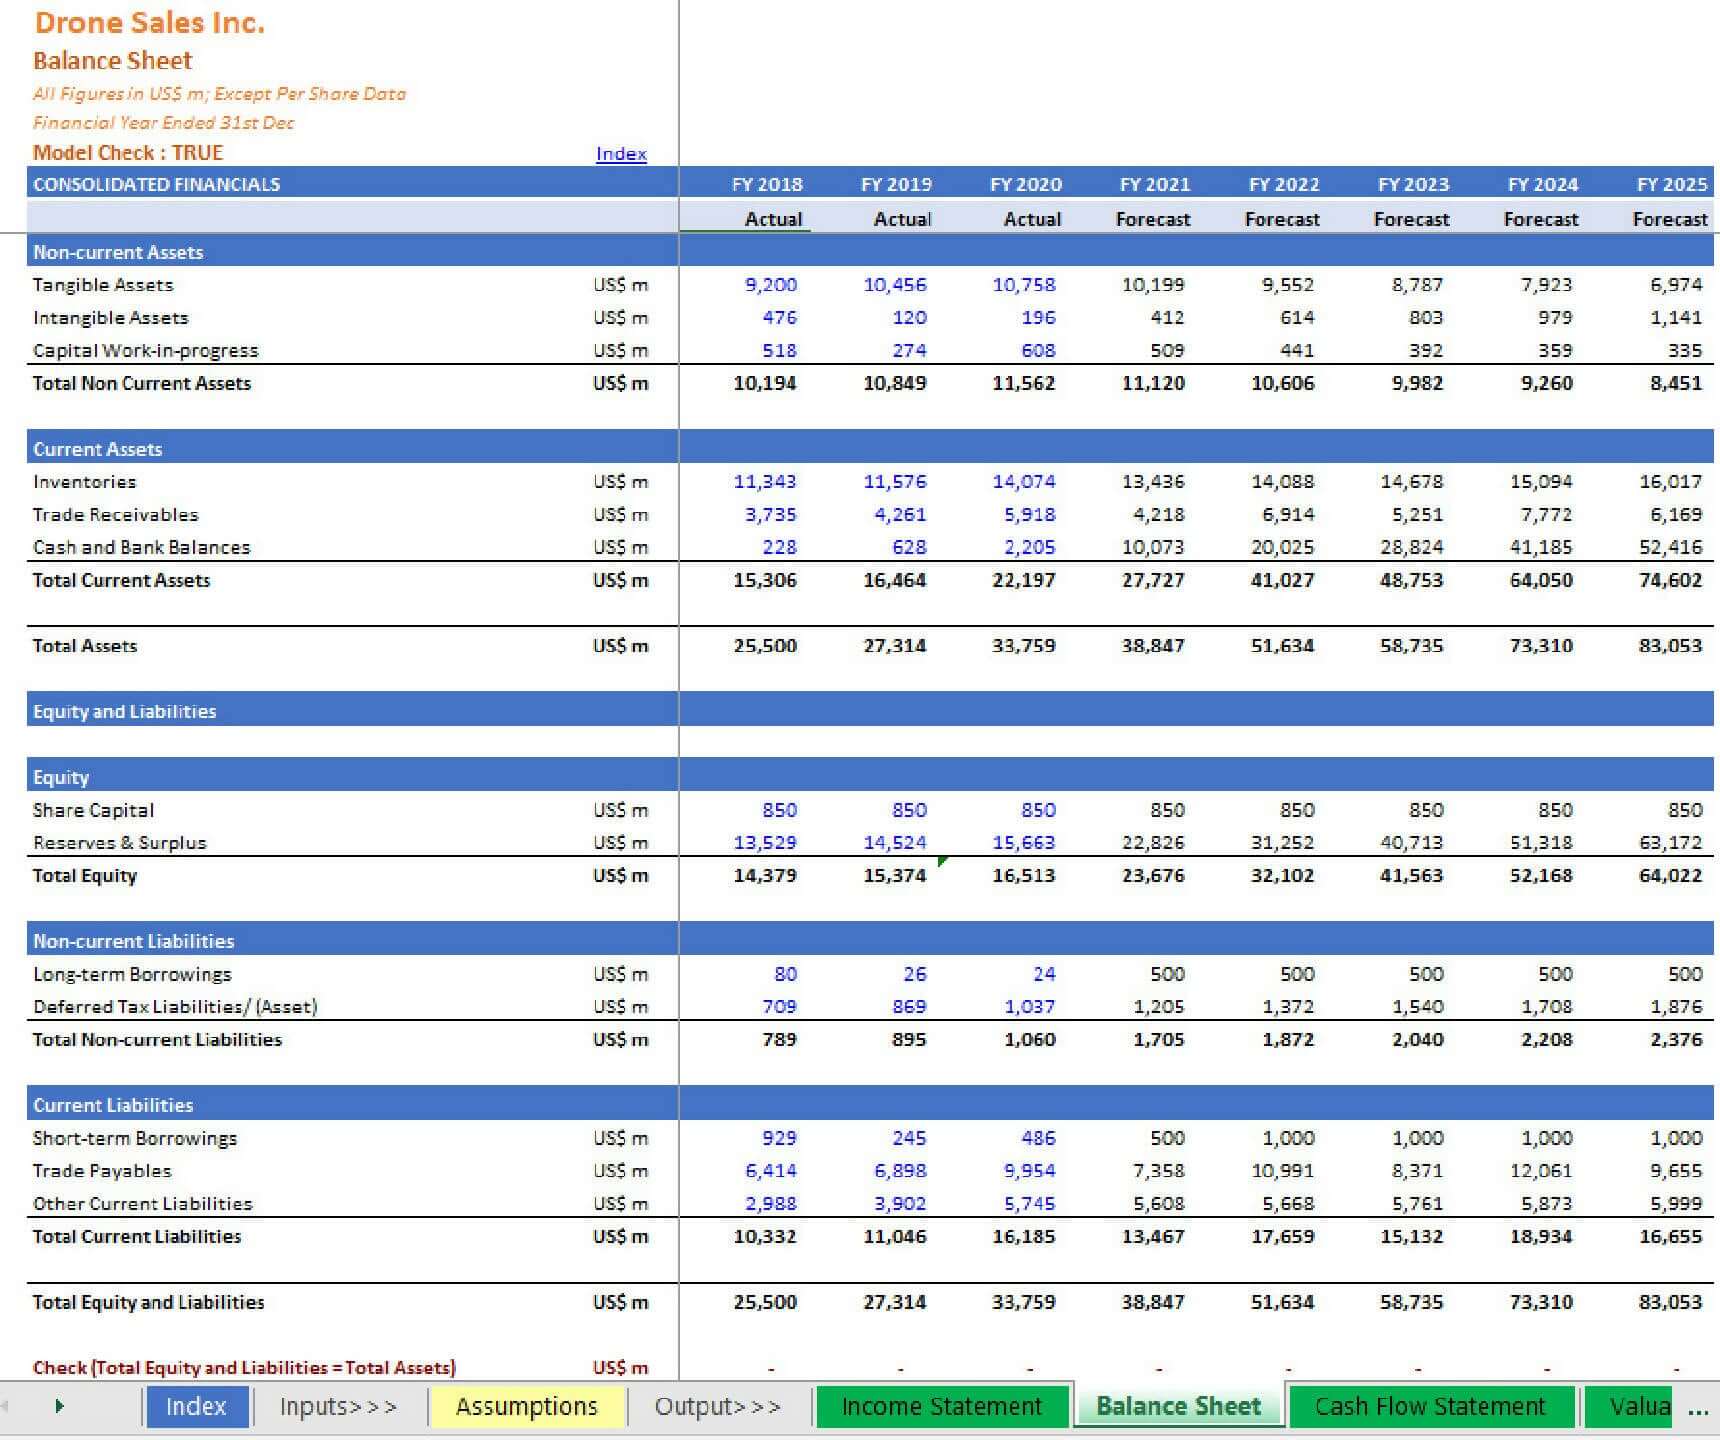The image size is (1720, 1440).
Task: Select the US$ m unit cell for Inventories
Action: tap(620, 482)
